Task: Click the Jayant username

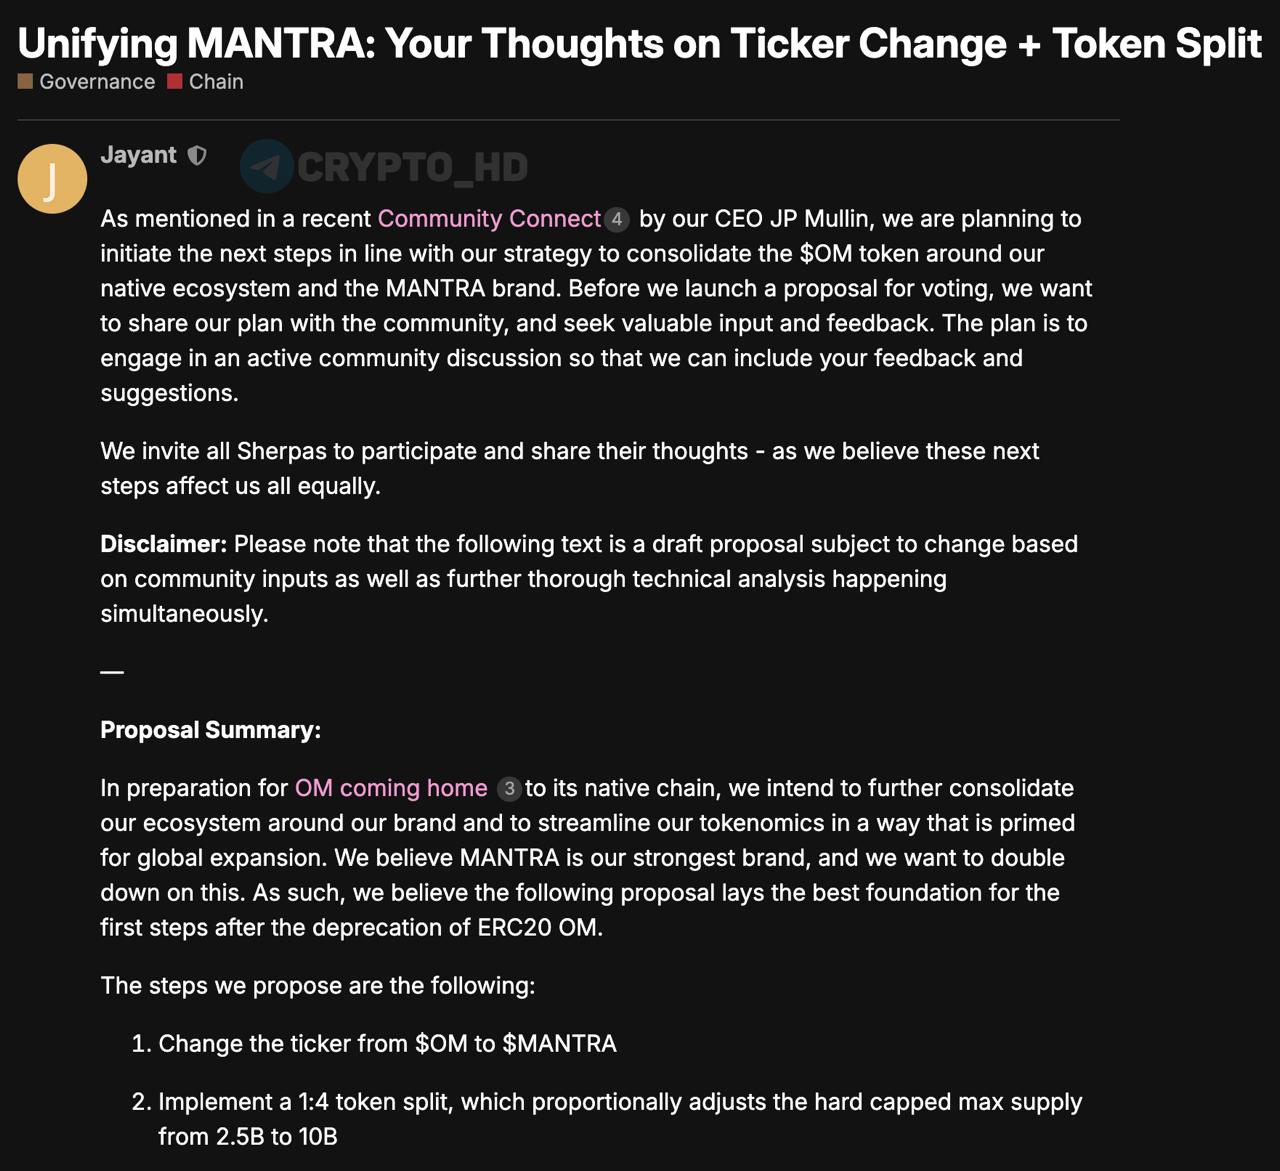Action: click(x=138, y=155)
